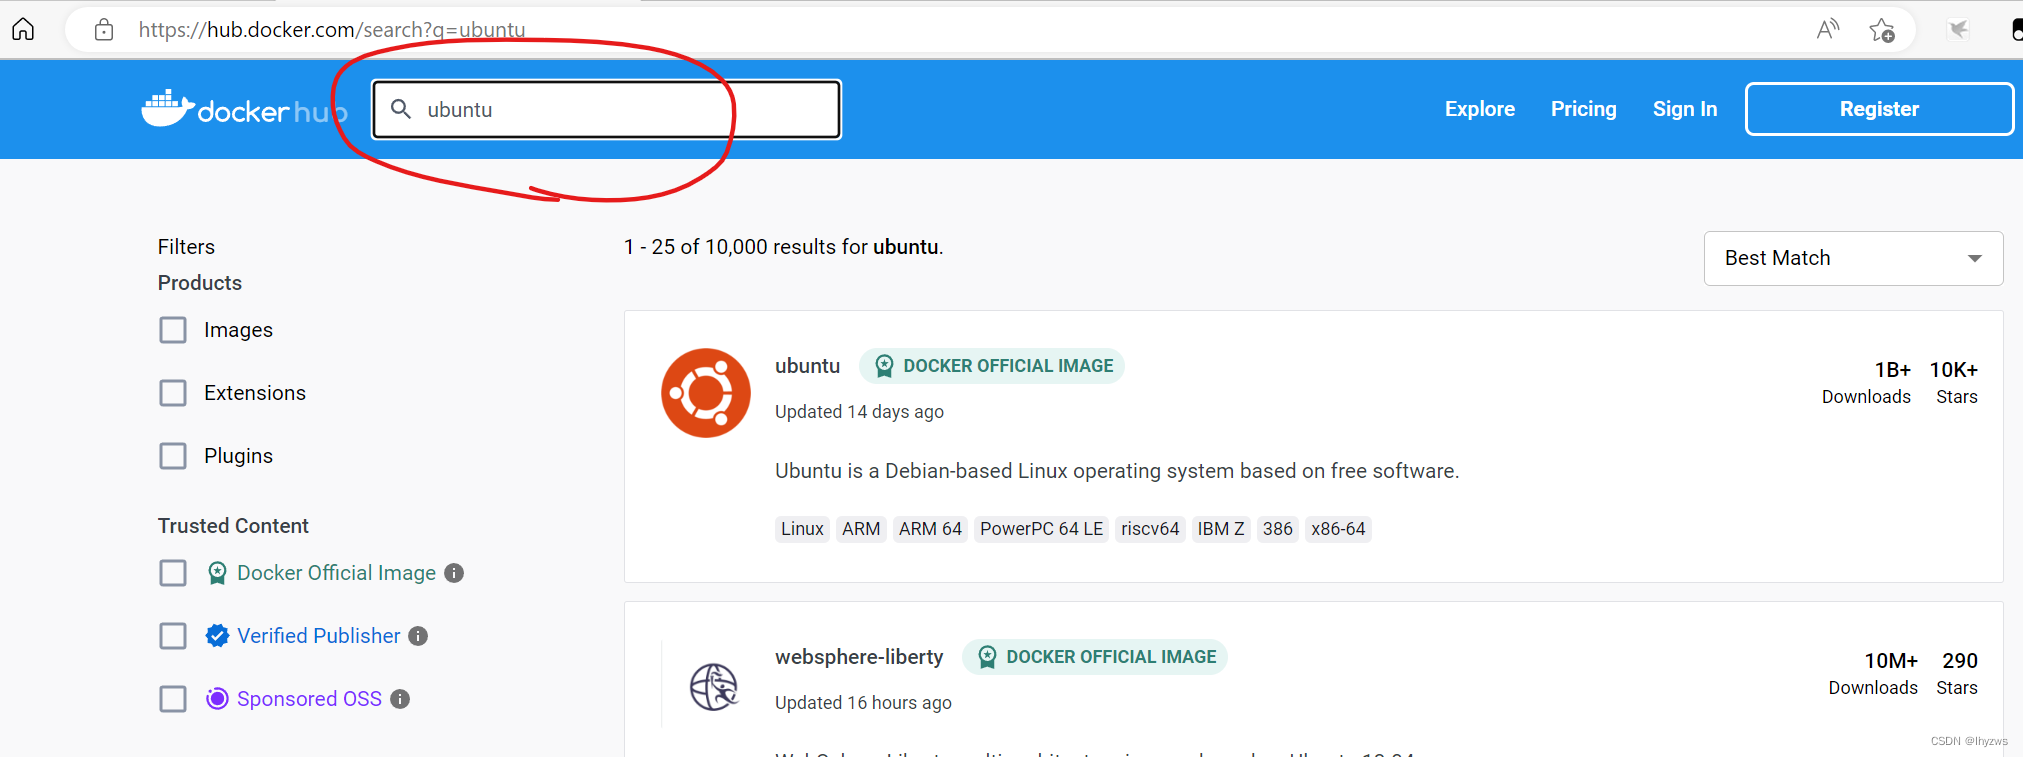
Task: Open the websphere-liberty logo icon
Action: click(x=714, y=687)
